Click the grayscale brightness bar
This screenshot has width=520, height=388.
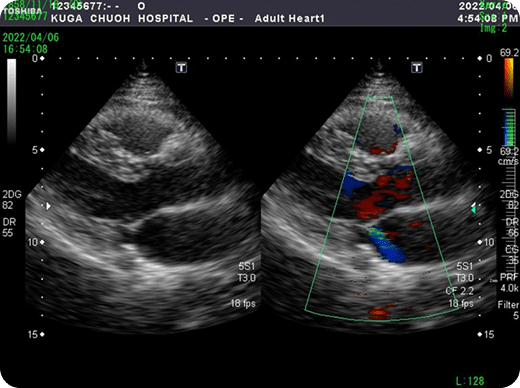(x=12, y=102)
